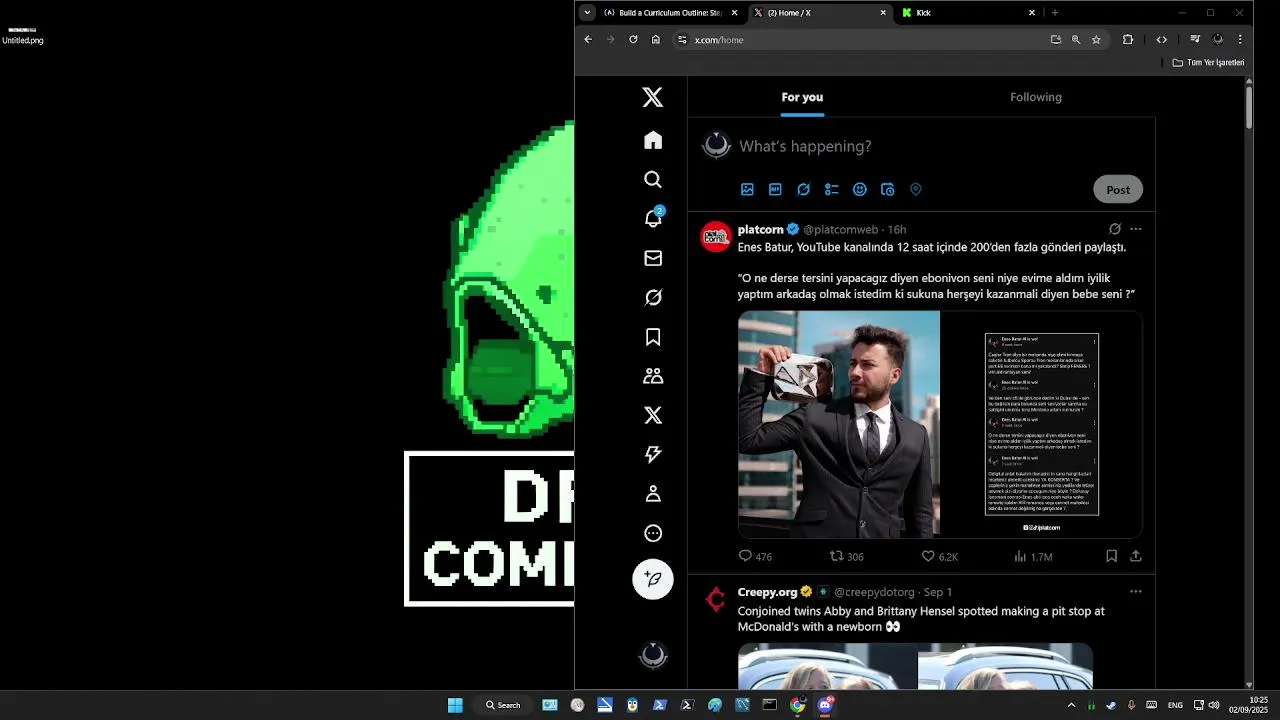Bookmark this page with star icon
Image resolution: width=1280 pixels, height=720 pixels.
pyautogui.click(x=1096, y=40)
